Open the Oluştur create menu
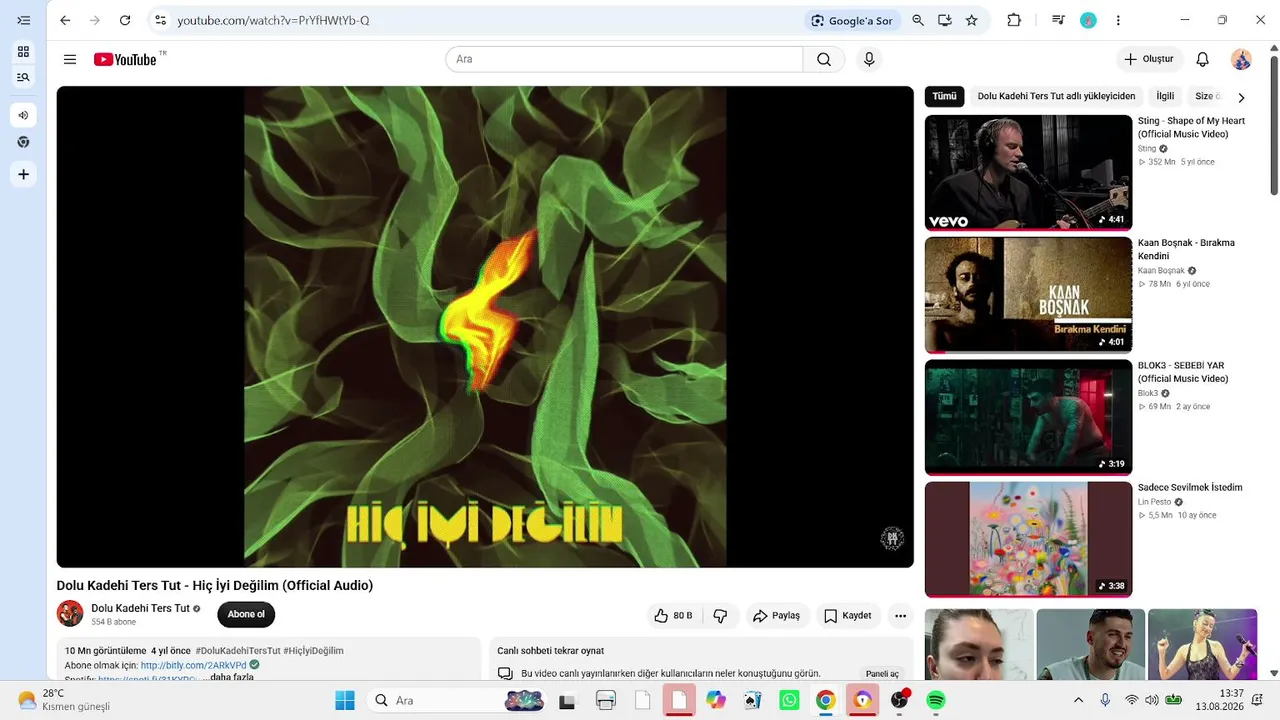 1149,59
